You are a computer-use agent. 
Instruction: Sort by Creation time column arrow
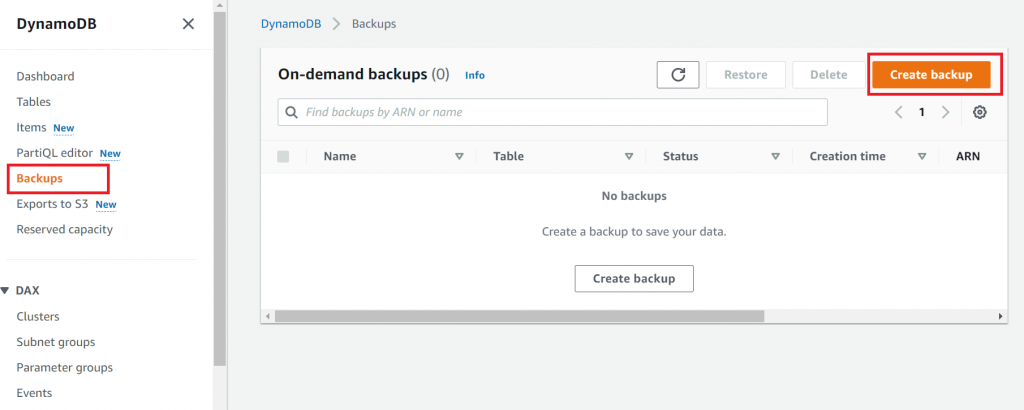(x=922, y=156)
